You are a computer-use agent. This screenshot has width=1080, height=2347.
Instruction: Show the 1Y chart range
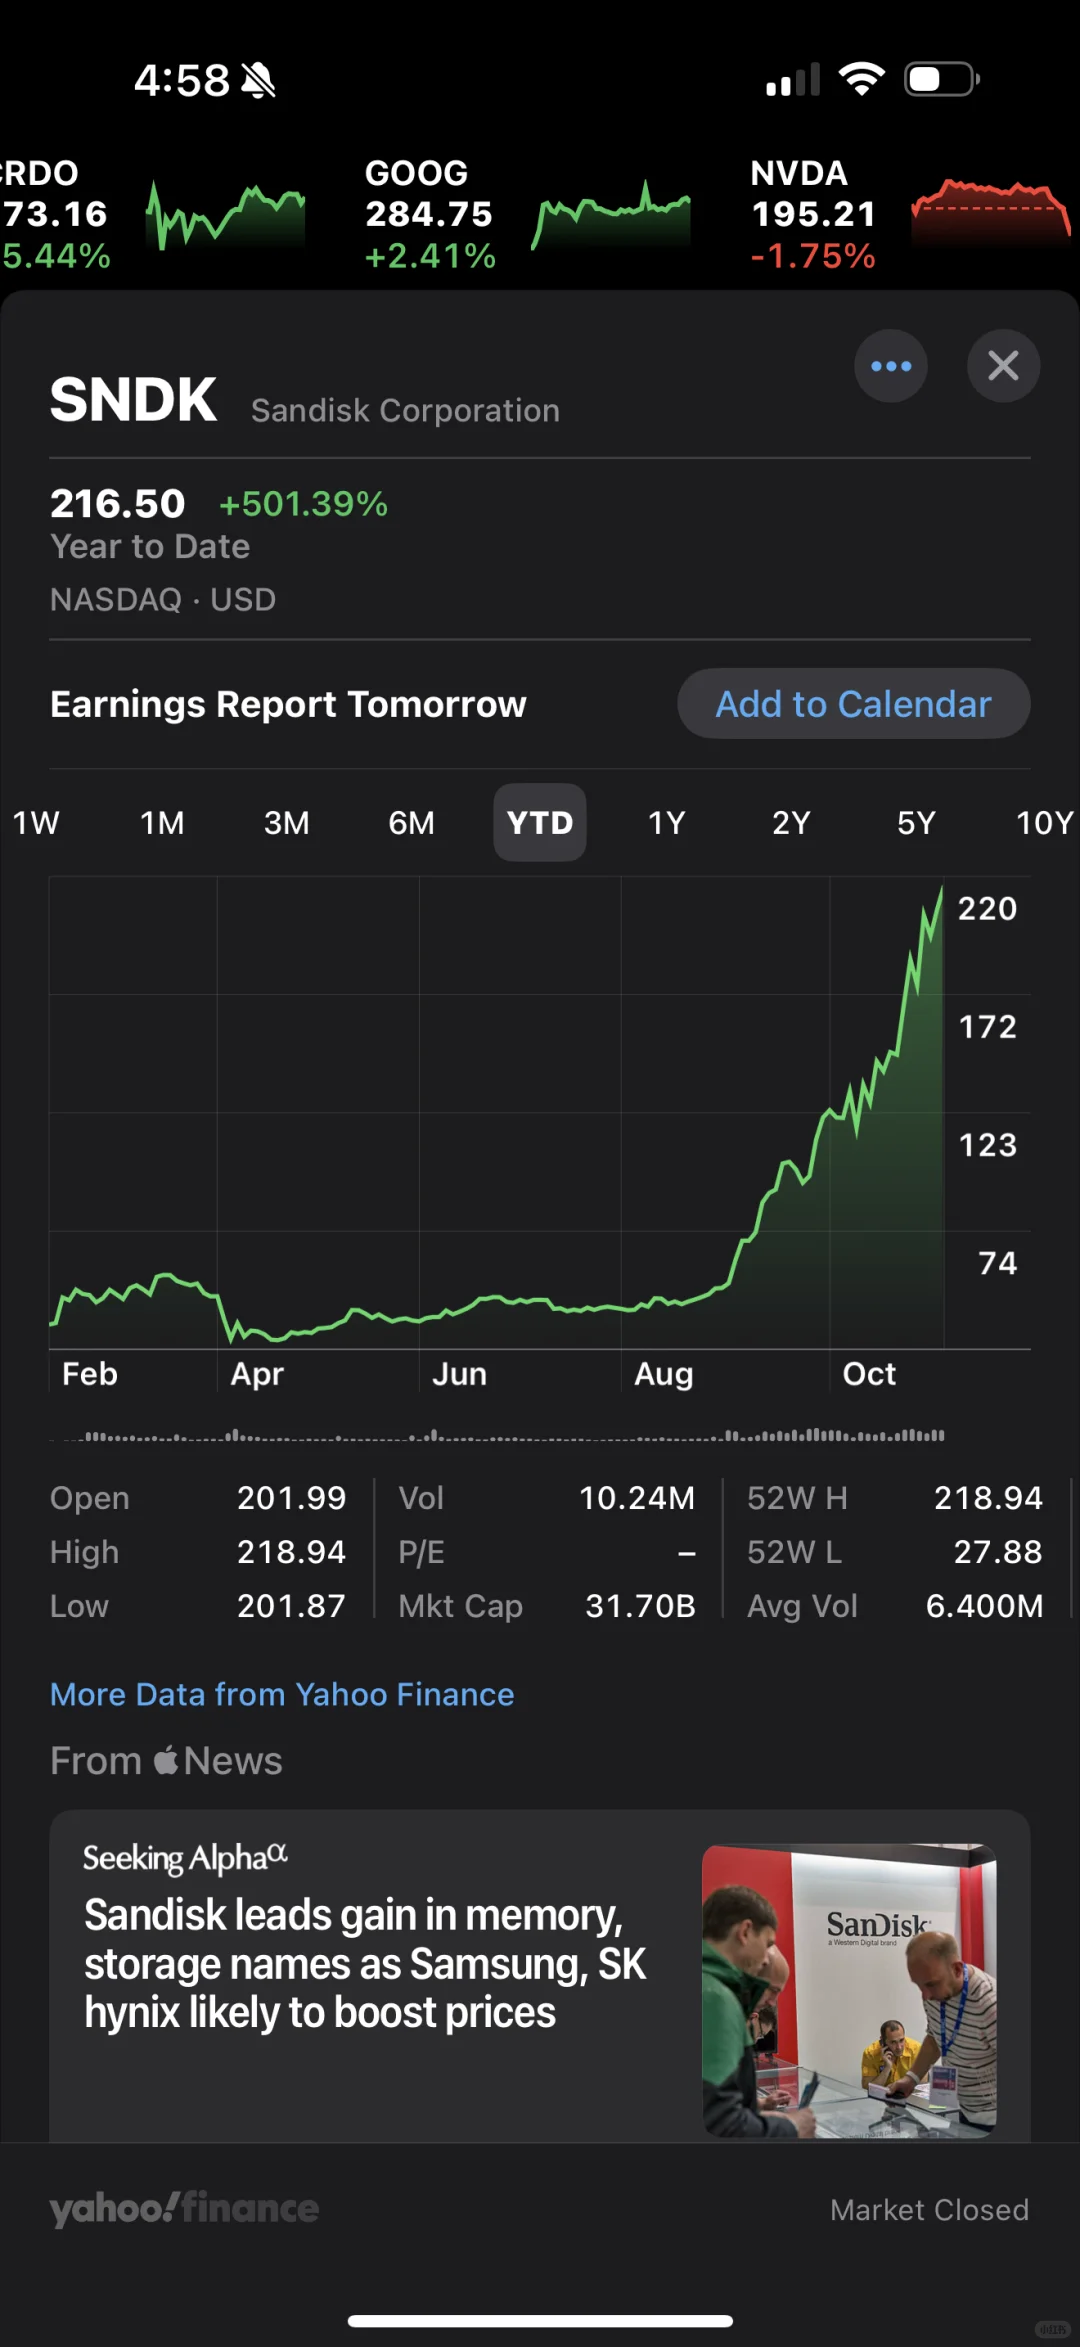click(666, 823)
